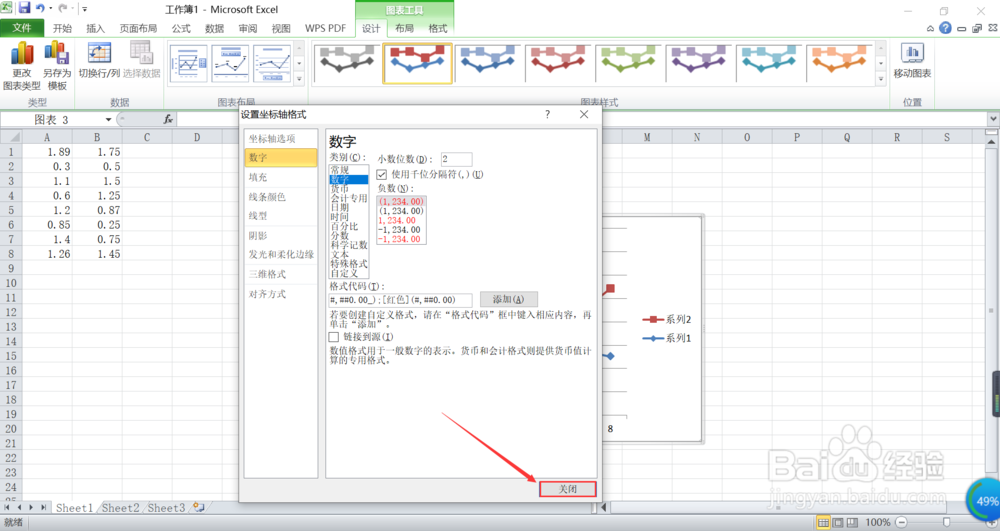
Task: Switch to the Home (开始) tab
Action: pos(62,28)
